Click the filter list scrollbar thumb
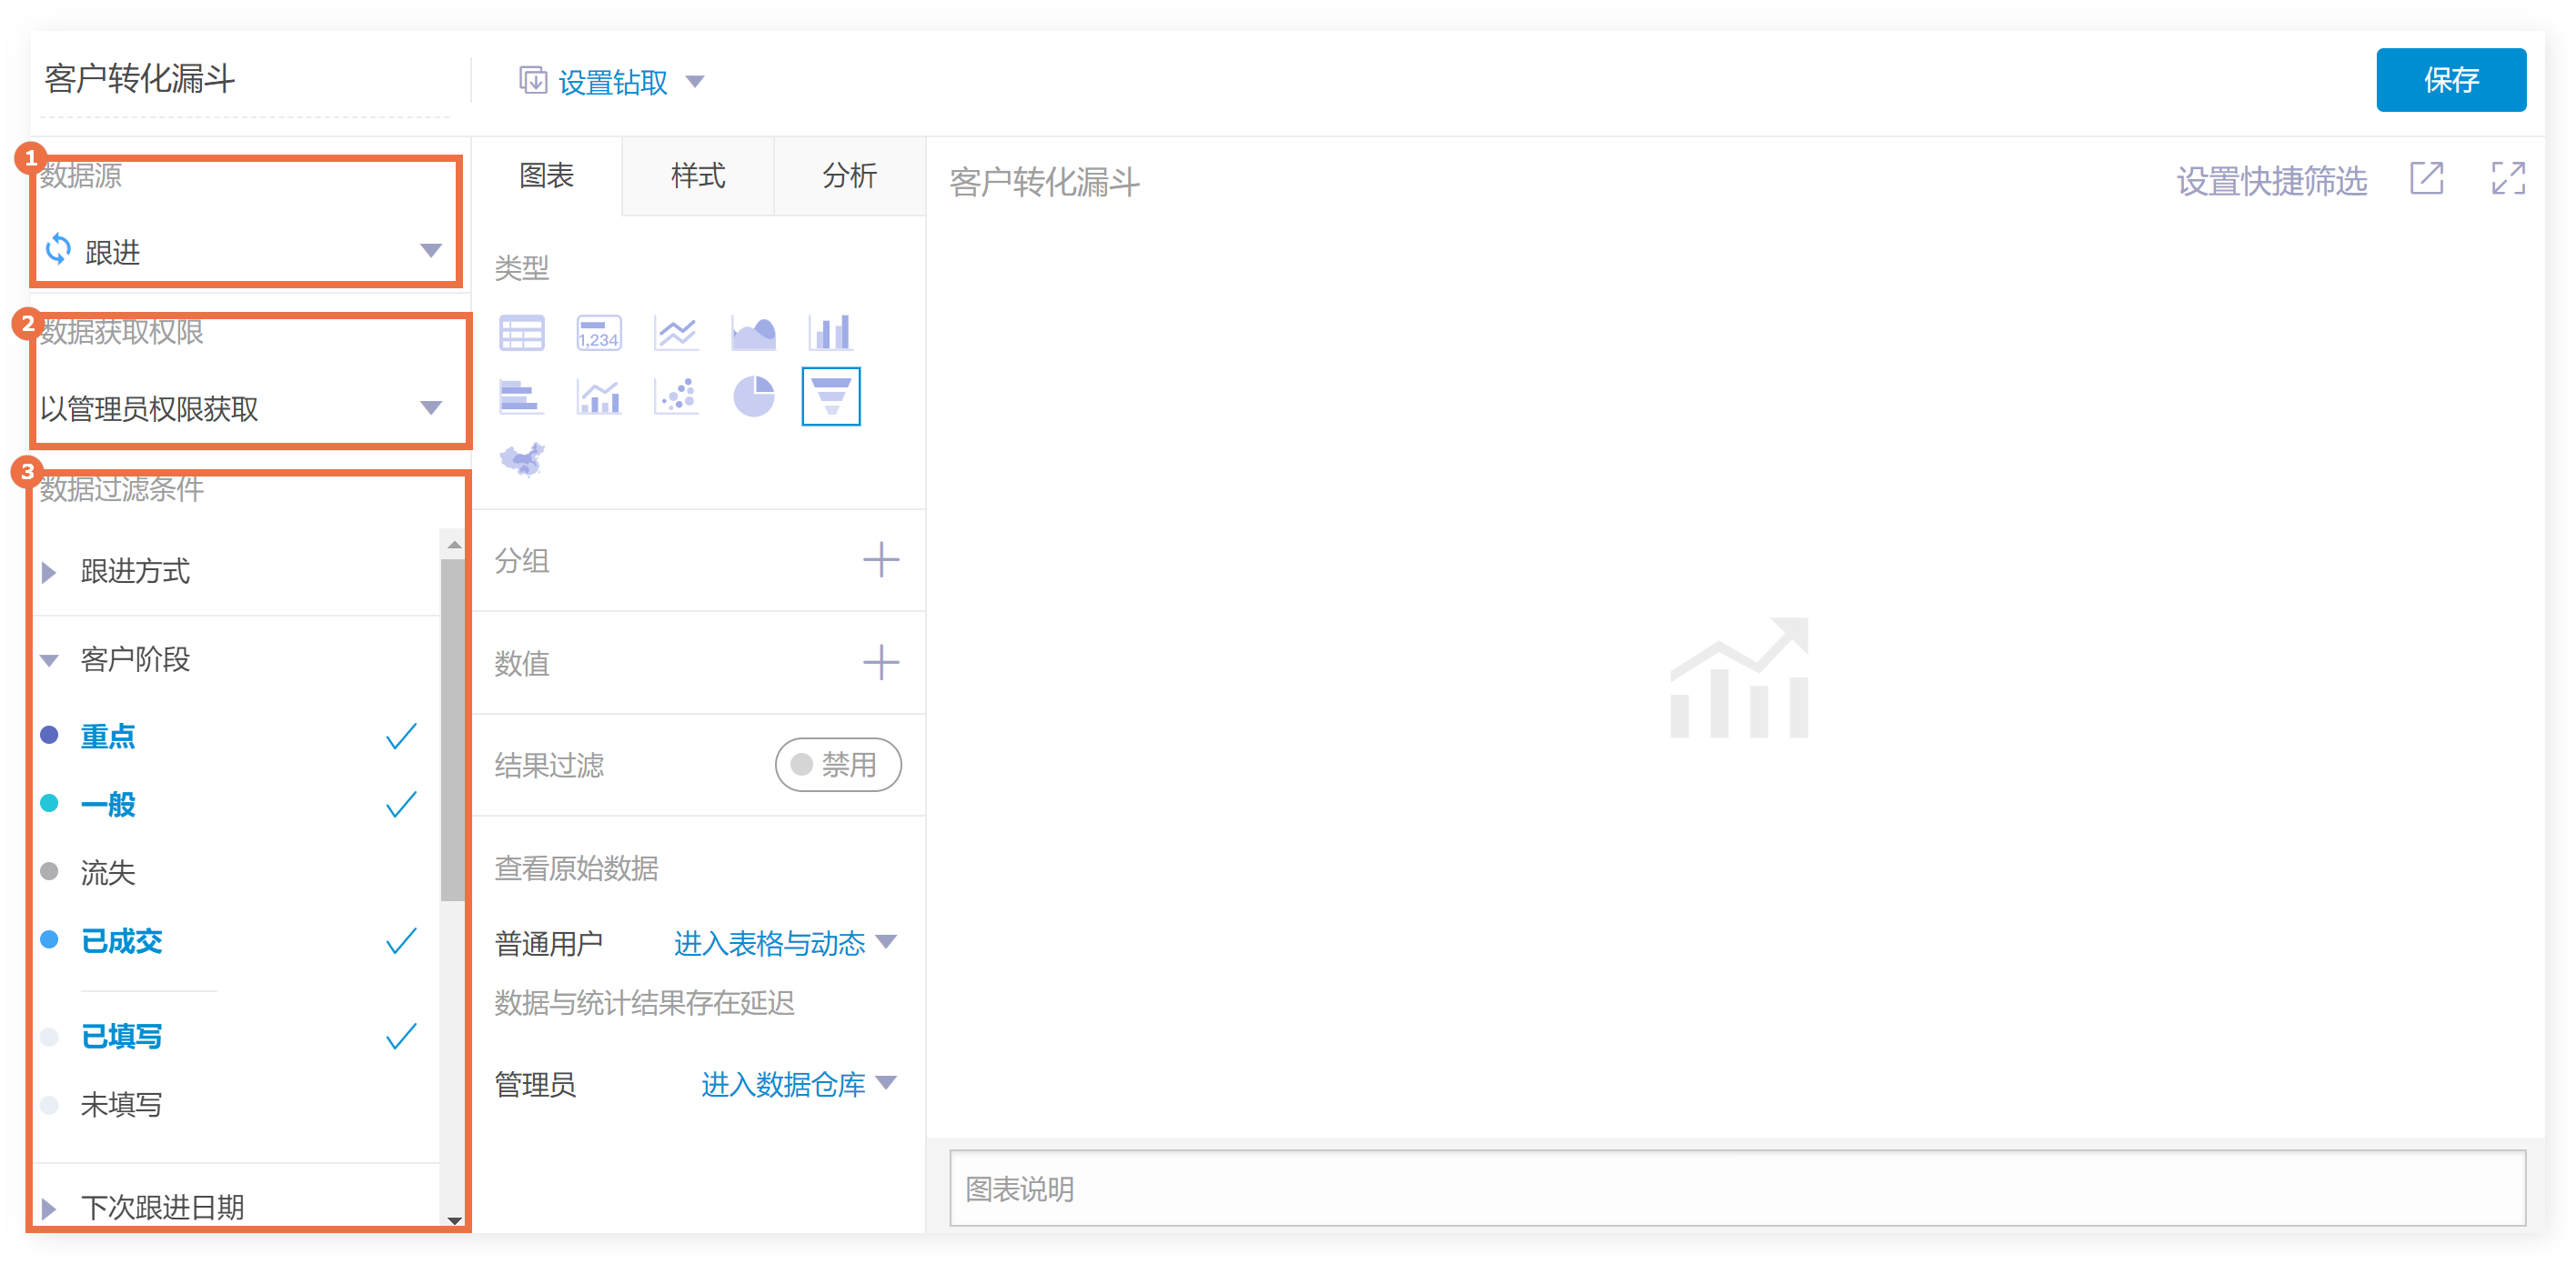Viewport: 2576px width, 1264px height. tap(453, 730)
